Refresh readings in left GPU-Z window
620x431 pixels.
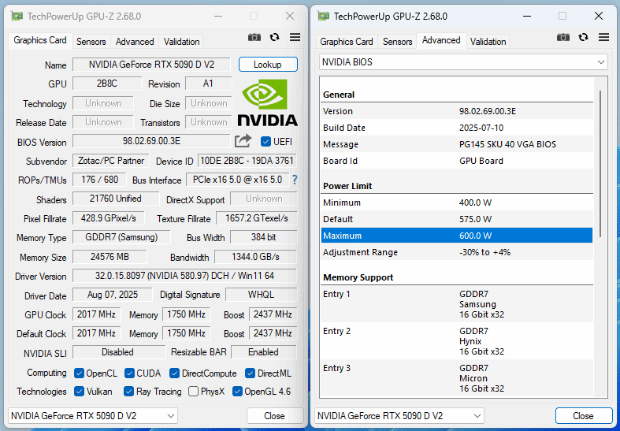tap(274, 37)
